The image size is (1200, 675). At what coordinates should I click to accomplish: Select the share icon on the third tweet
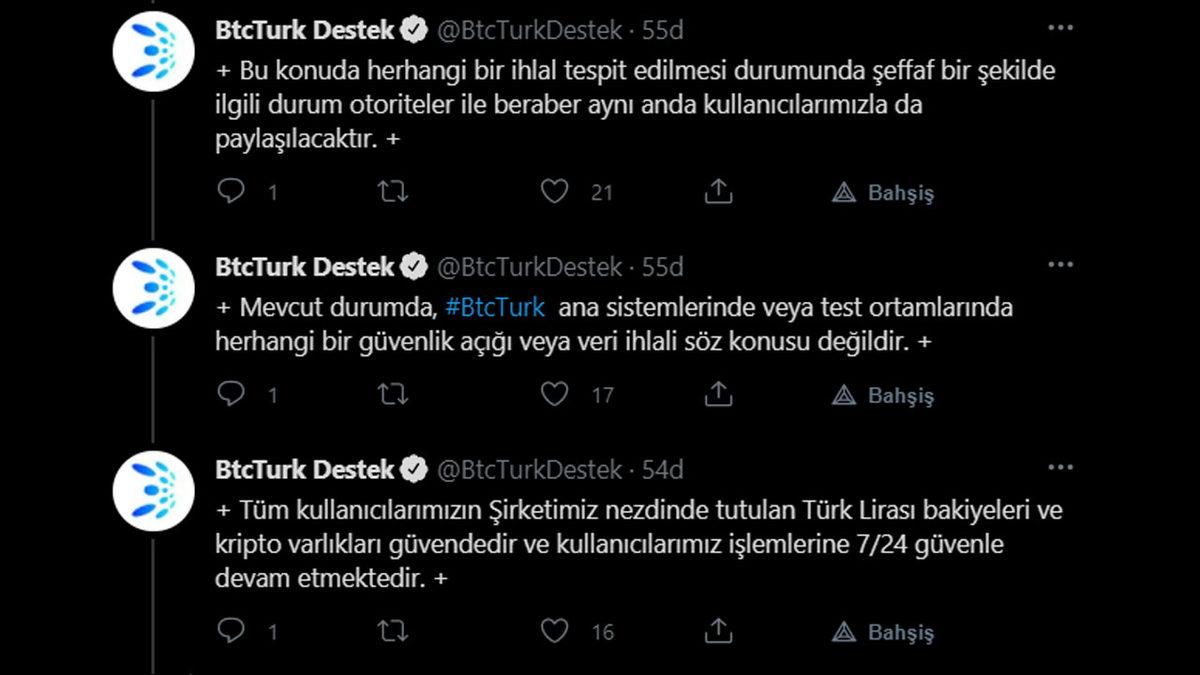(x=718, y=631)
